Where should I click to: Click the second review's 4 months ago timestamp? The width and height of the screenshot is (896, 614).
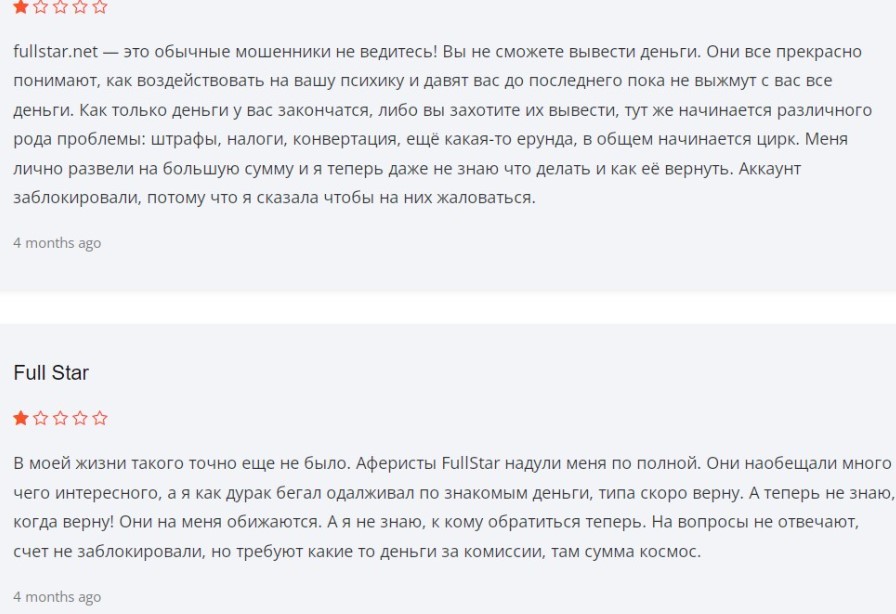pyautogui.click(x=57, y=597)
